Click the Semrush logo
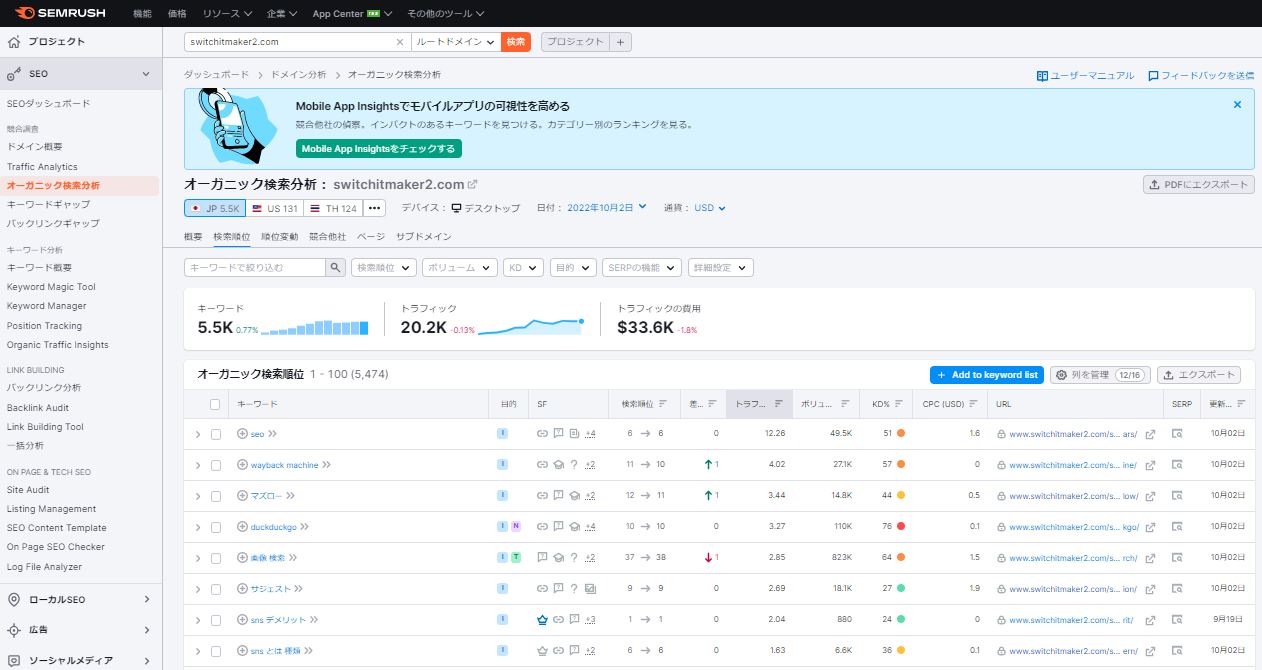Viewport: 1262px width, 670px height. (61, 13)
